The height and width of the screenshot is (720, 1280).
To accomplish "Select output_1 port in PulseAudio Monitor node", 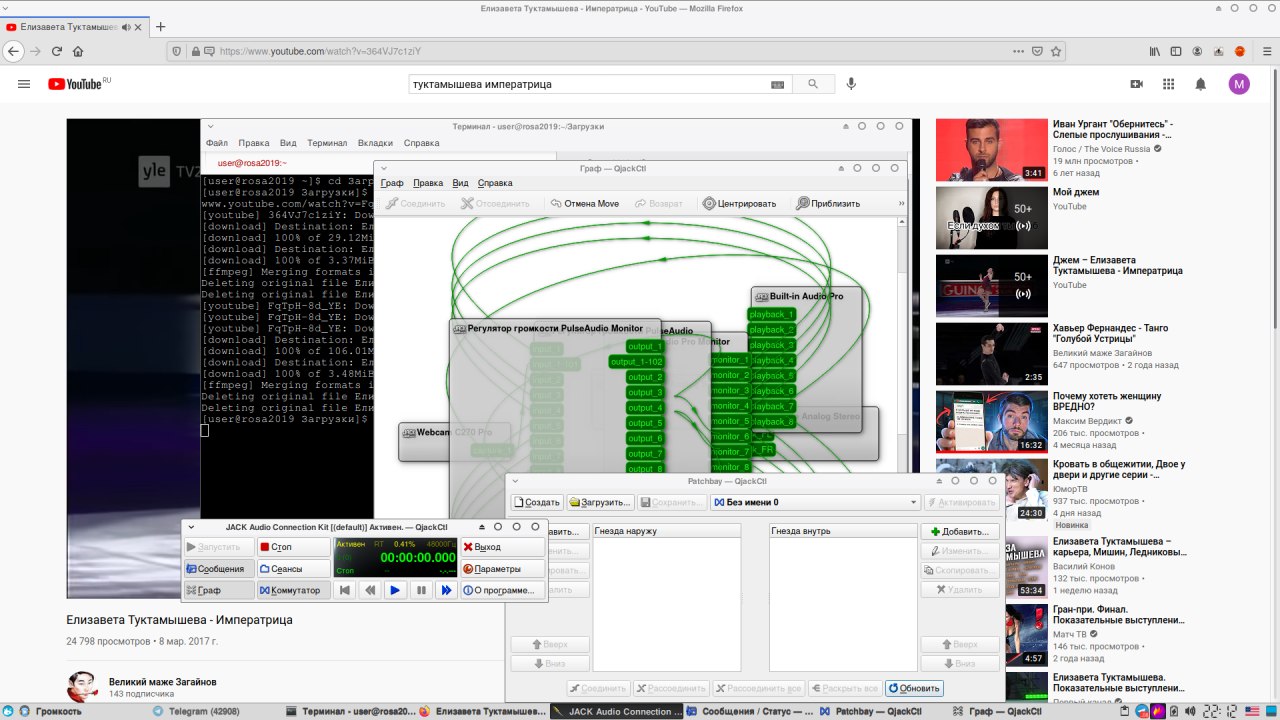I will (x=644, y=346).
